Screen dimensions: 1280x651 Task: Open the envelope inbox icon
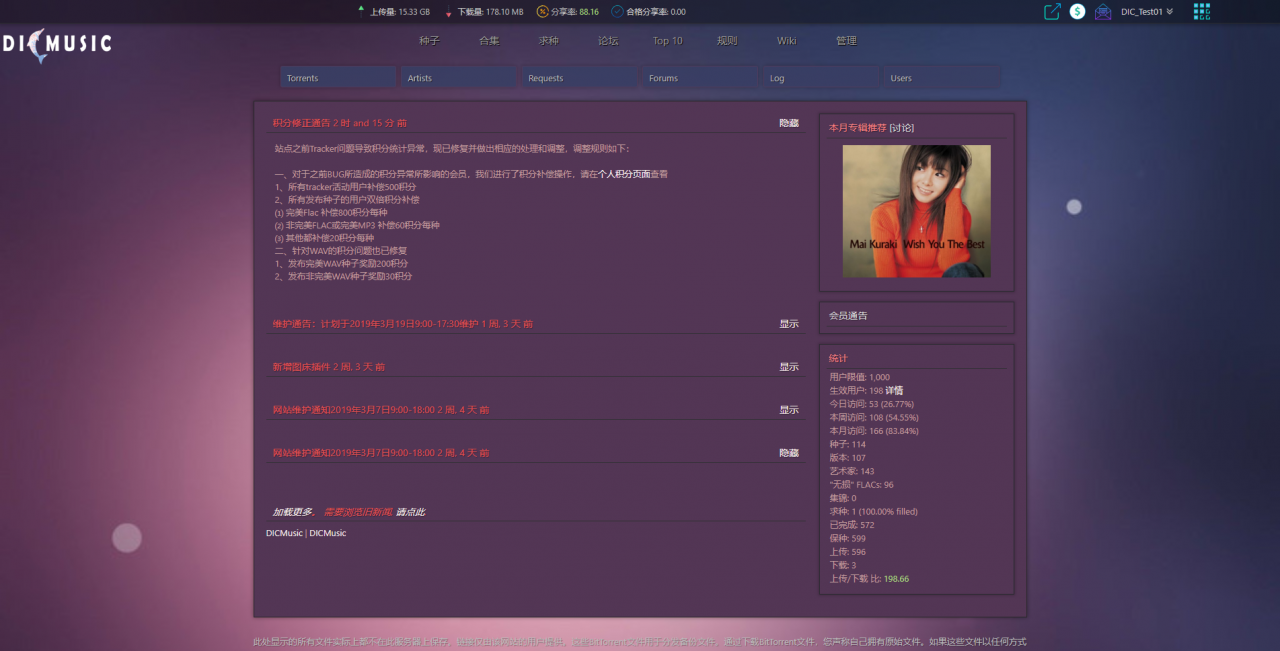(1103, 12)
